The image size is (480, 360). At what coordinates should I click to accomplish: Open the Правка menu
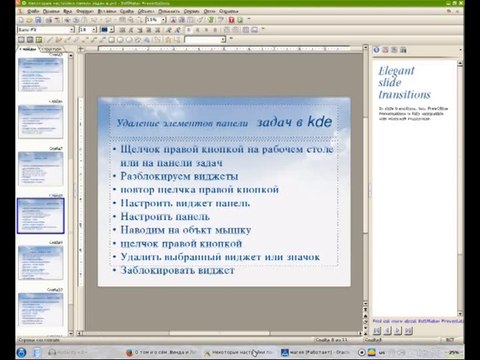[x=51, y=11]
